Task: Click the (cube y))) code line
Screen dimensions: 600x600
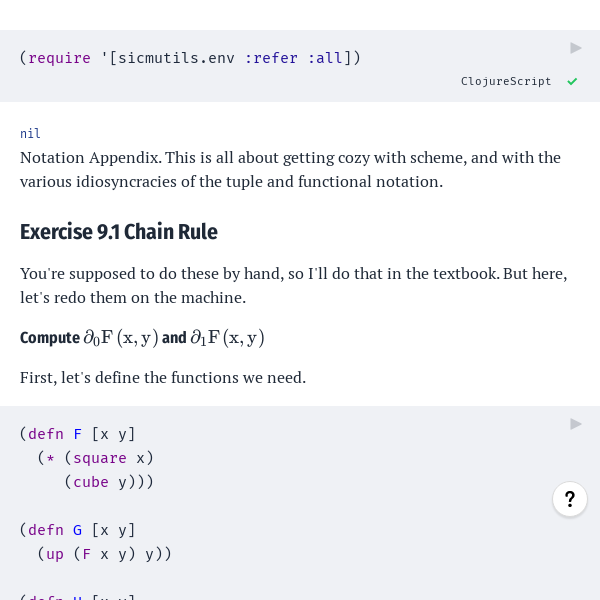Action: point(109,482)
